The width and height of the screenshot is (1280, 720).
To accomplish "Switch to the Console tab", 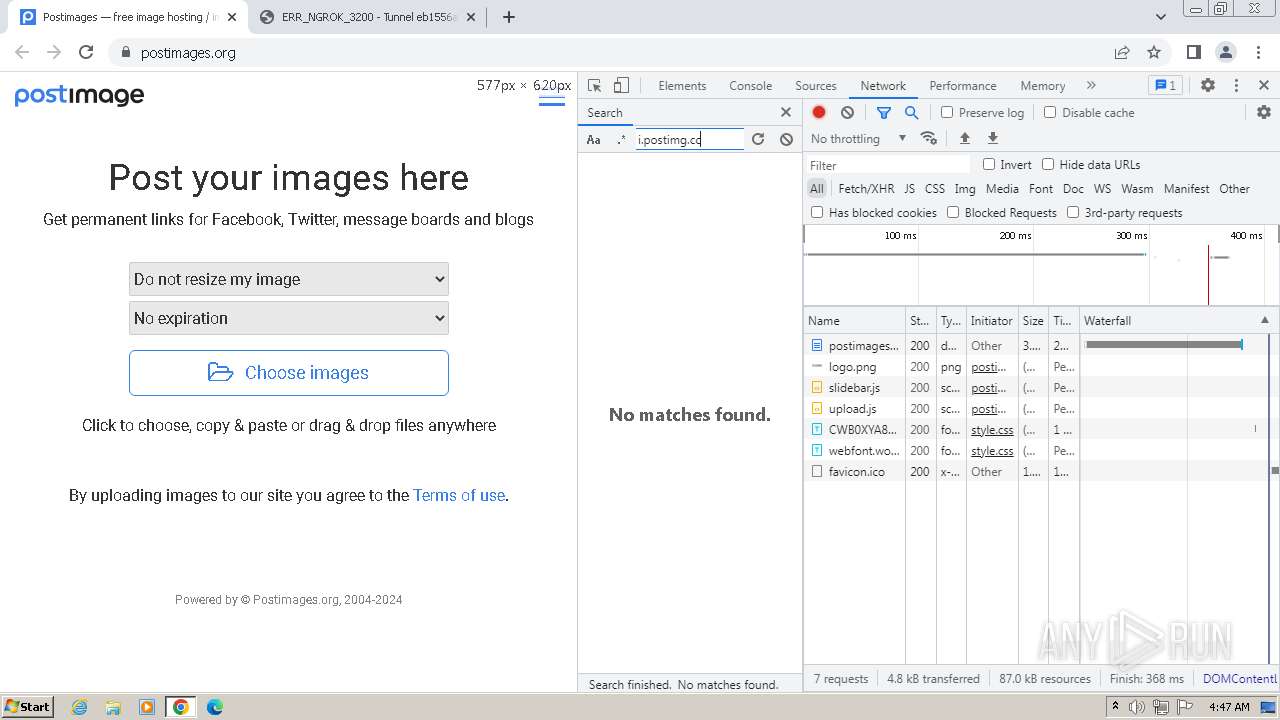I will pos(751,86).
